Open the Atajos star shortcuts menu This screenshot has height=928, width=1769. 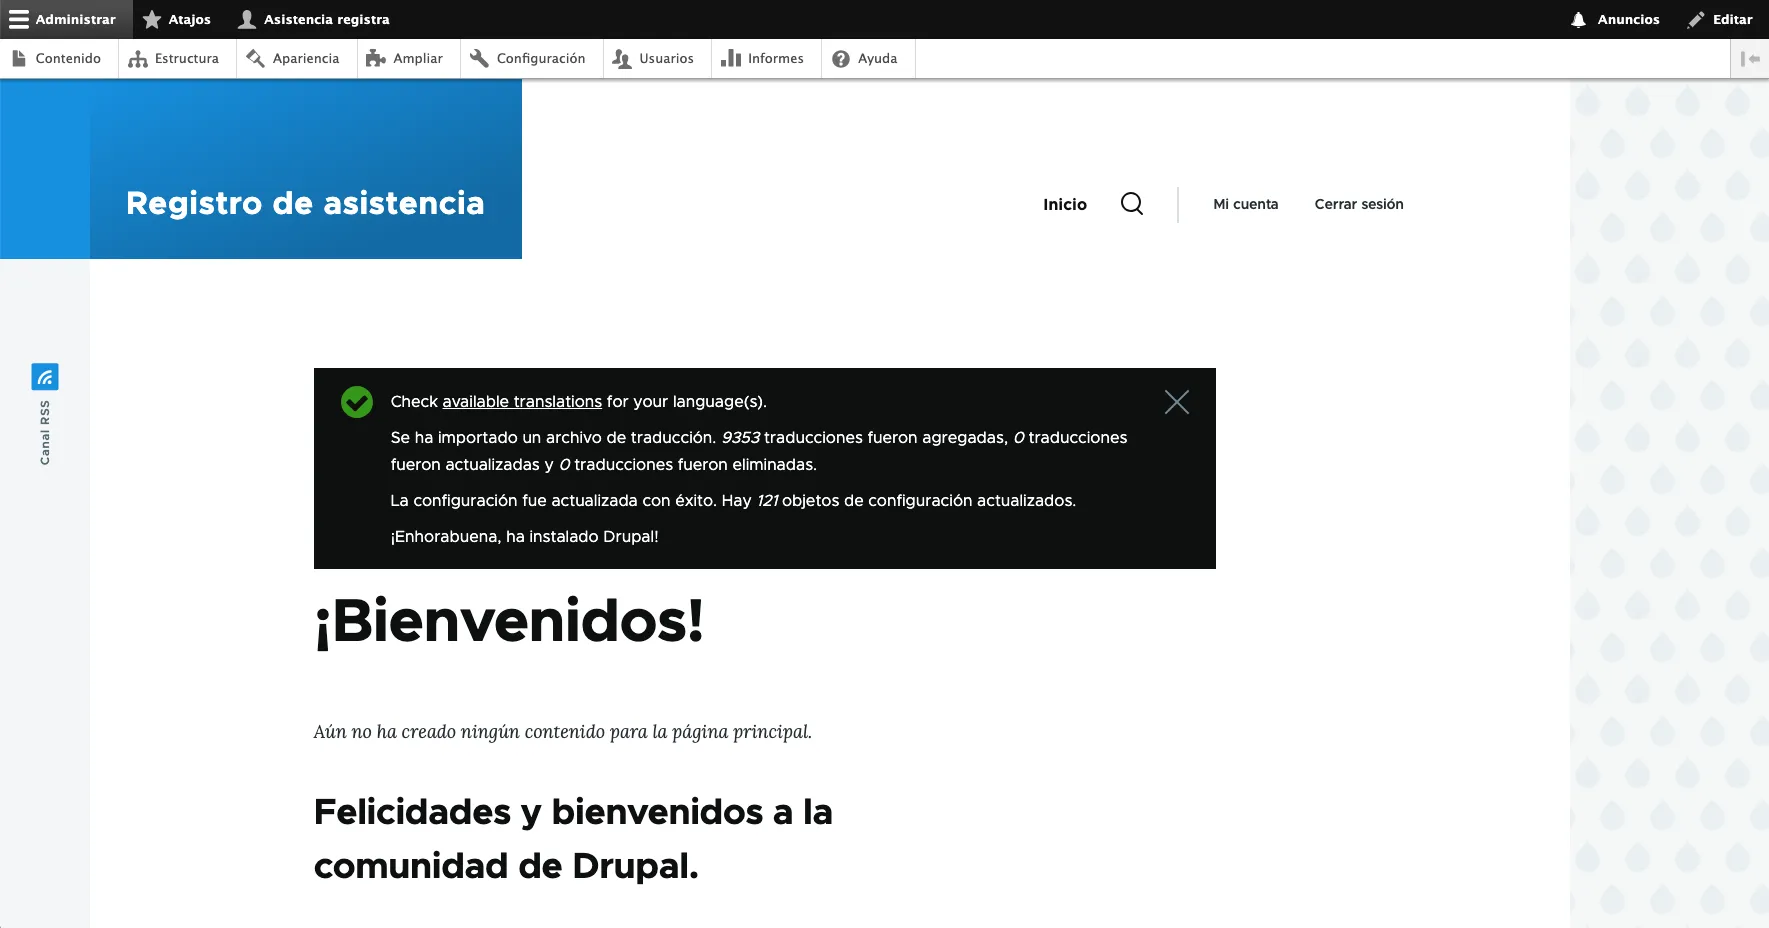click(x=177, y=19)
